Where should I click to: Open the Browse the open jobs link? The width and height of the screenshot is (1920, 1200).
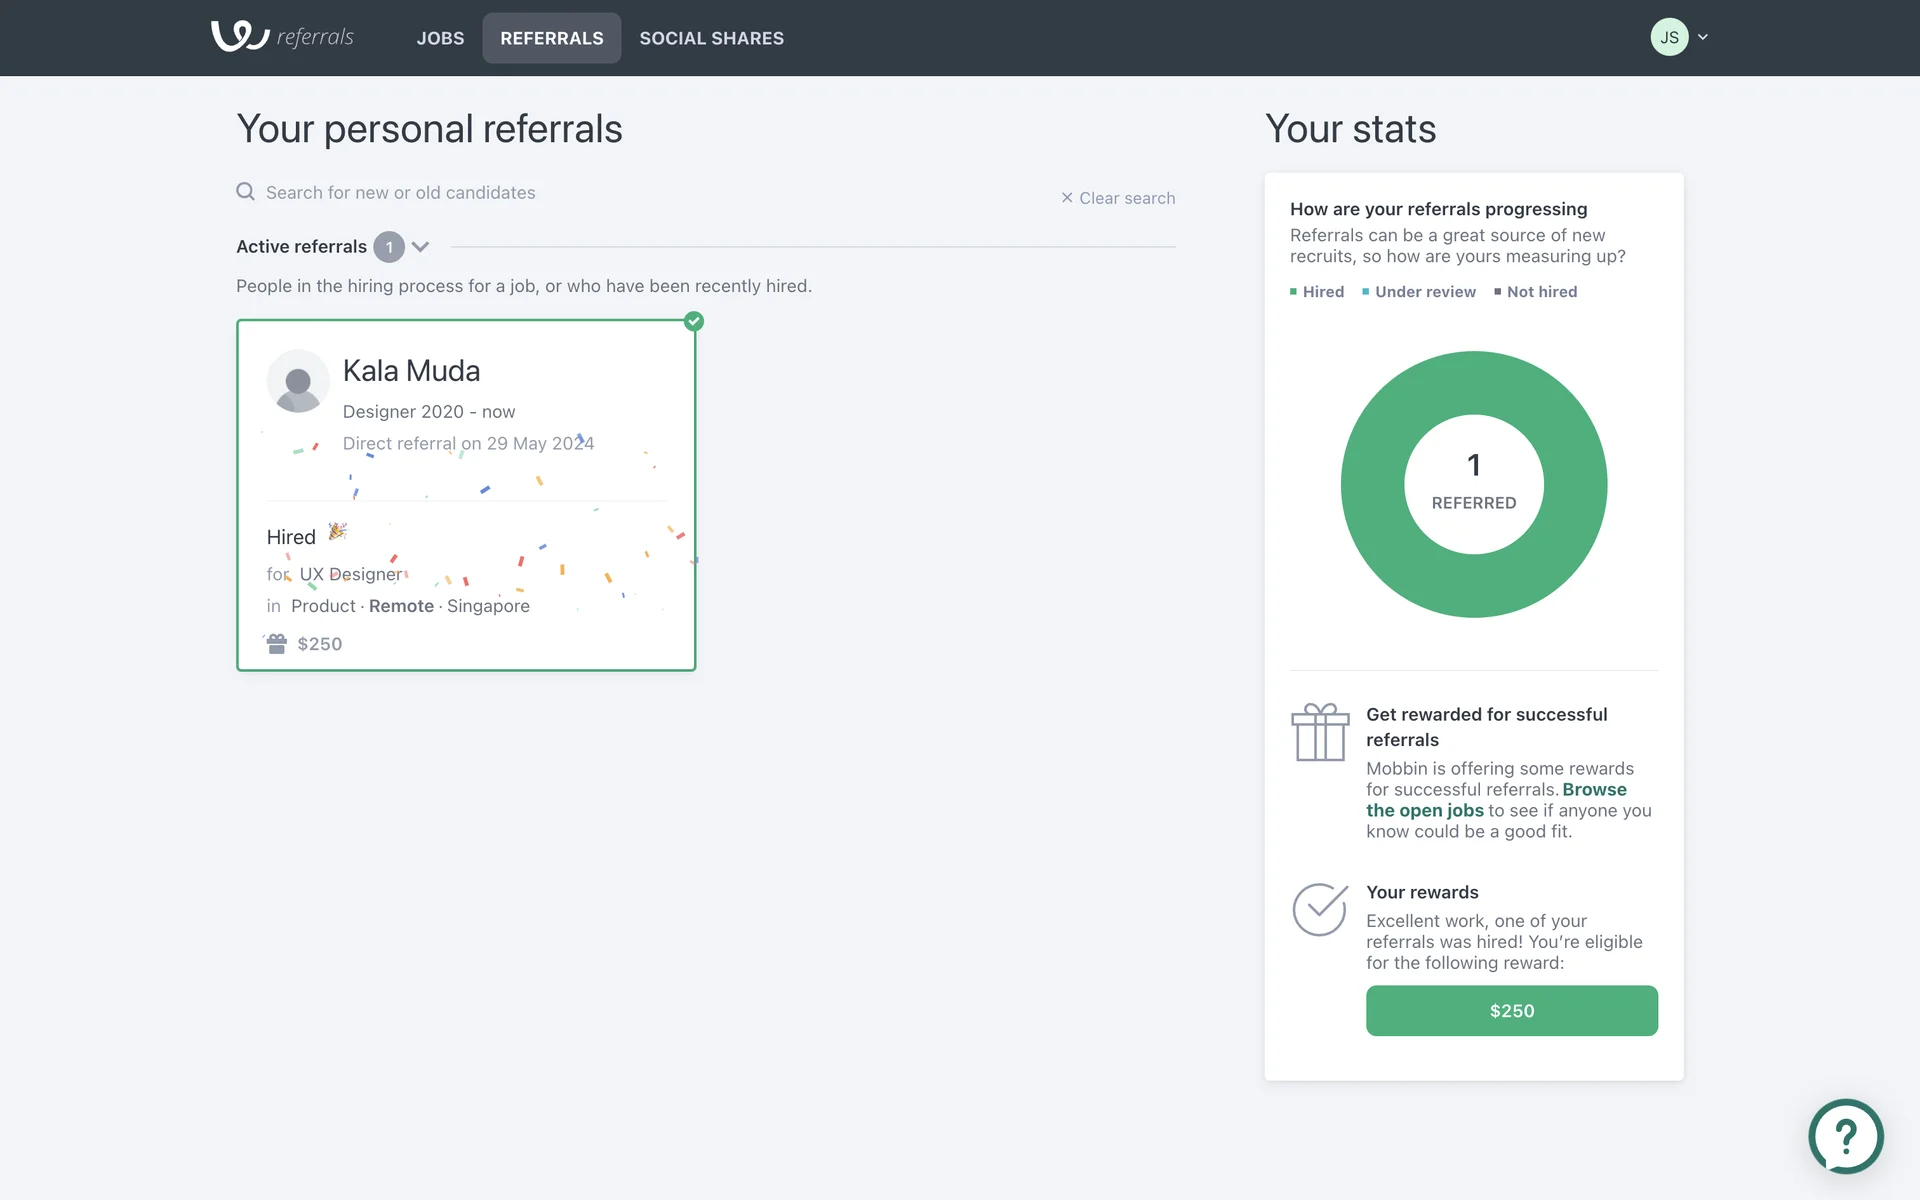[x=1593, y=790]
